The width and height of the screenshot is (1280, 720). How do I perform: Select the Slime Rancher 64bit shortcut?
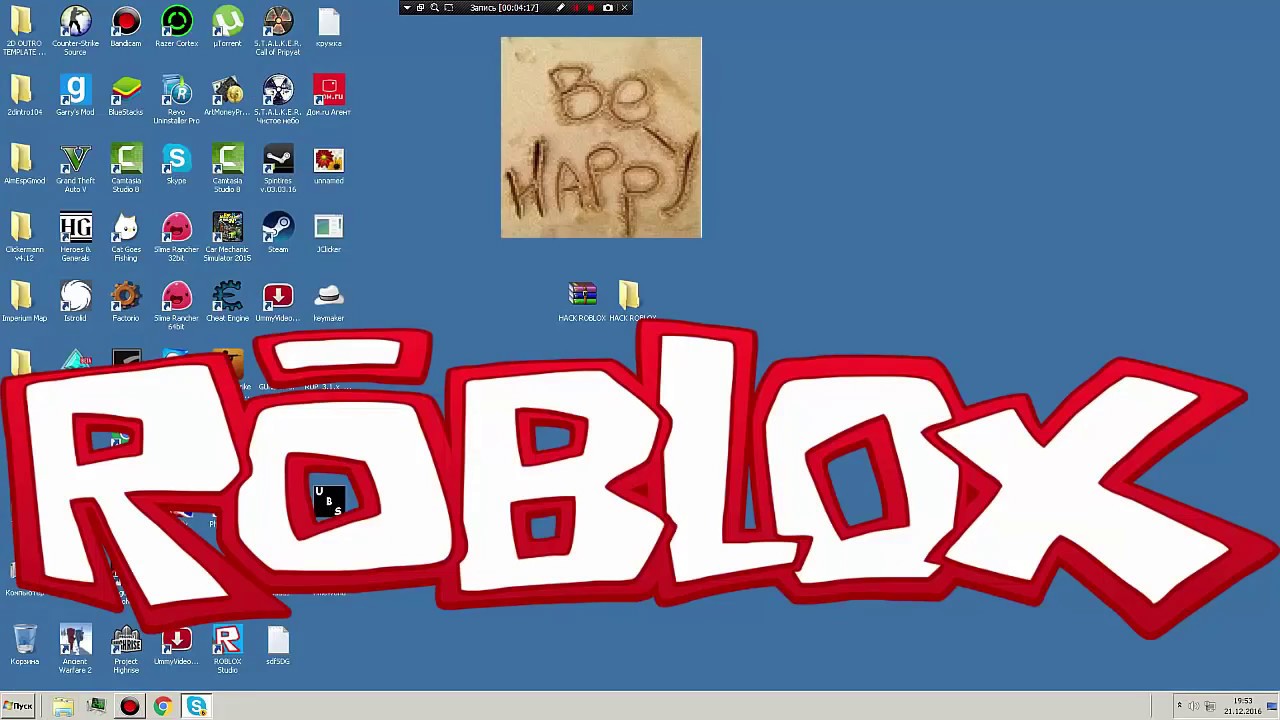pyautogui.click(x=177, y=305)
